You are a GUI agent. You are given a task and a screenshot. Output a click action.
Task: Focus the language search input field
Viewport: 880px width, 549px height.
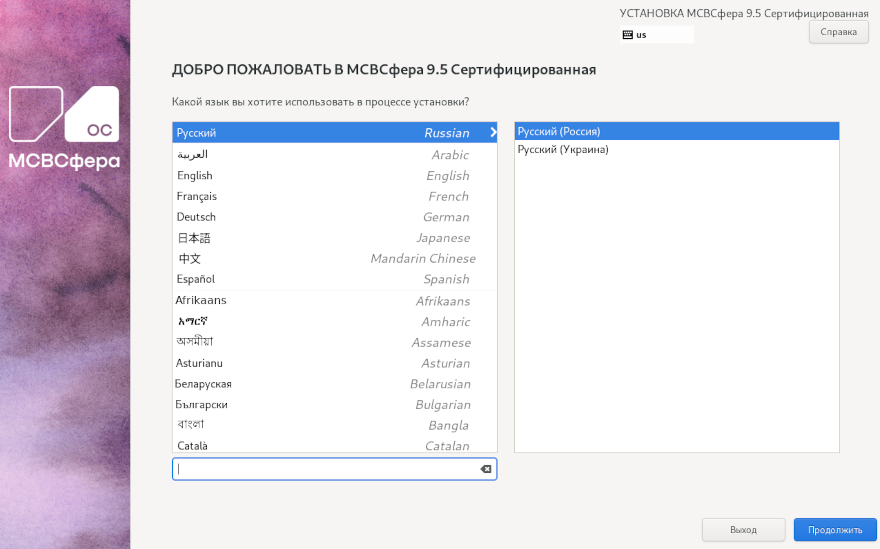[x=325, y=469]
